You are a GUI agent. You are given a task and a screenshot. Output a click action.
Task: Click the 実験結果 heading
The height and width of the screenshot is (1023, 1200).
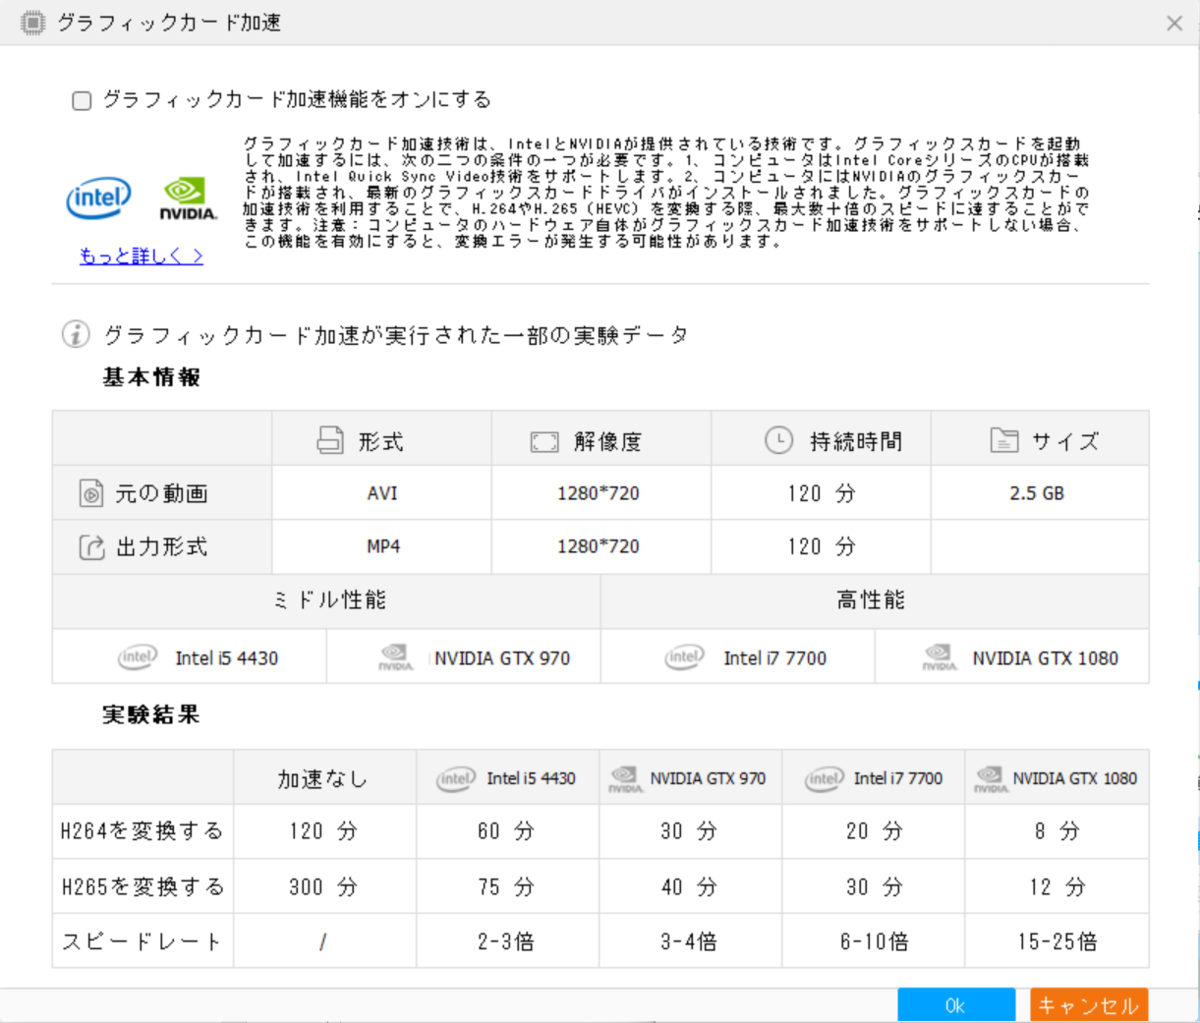click(151, 715)
